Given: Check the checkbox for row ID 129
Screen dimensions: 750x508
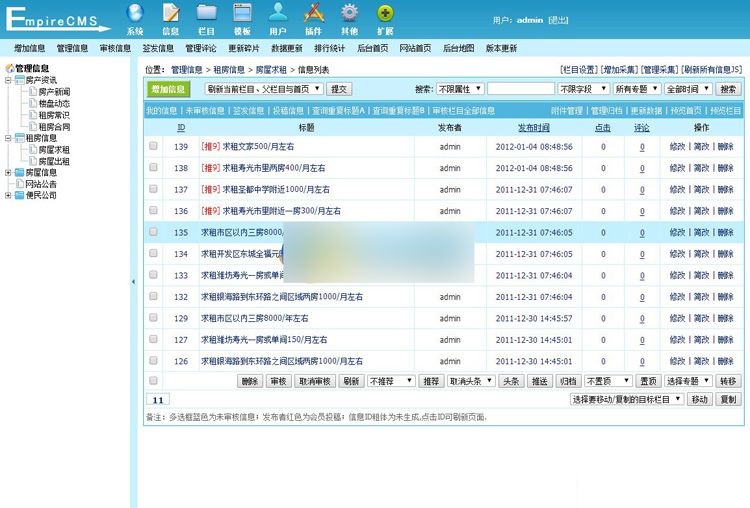Looking at the screenshot, I should click(153, 318).
